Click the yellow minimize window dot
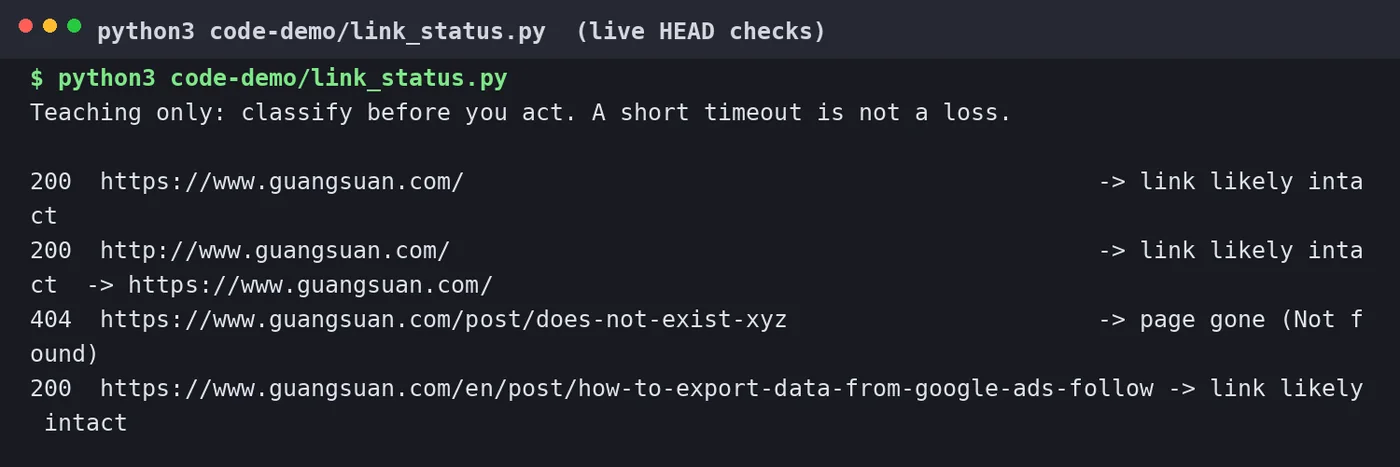This screenshot has width=1400, height=467. pos(50,26)
